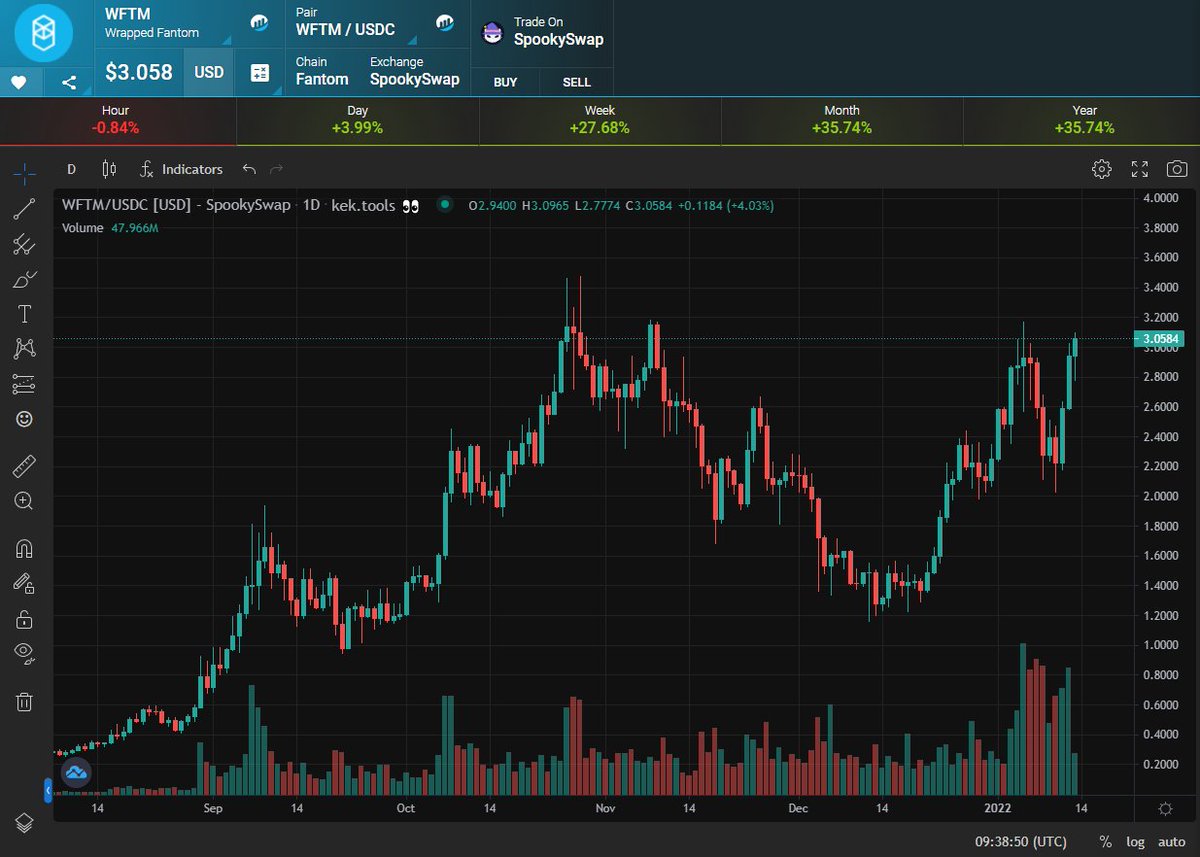Click the kek.tools label in chart legend
1200x857 pixels.
click(365, 205)
